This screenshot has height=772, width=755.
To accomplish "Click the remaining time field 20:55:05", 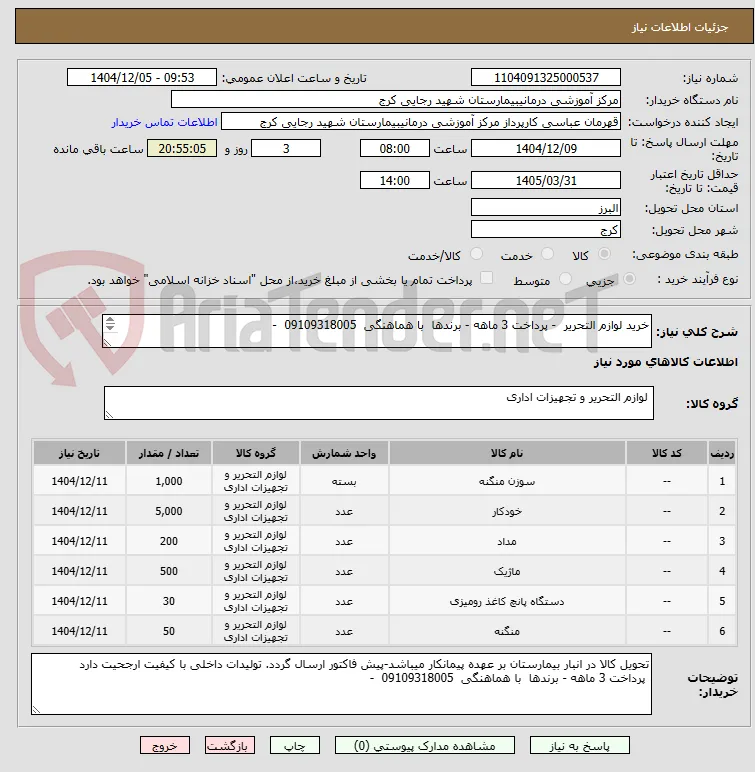I will (182, 148).
